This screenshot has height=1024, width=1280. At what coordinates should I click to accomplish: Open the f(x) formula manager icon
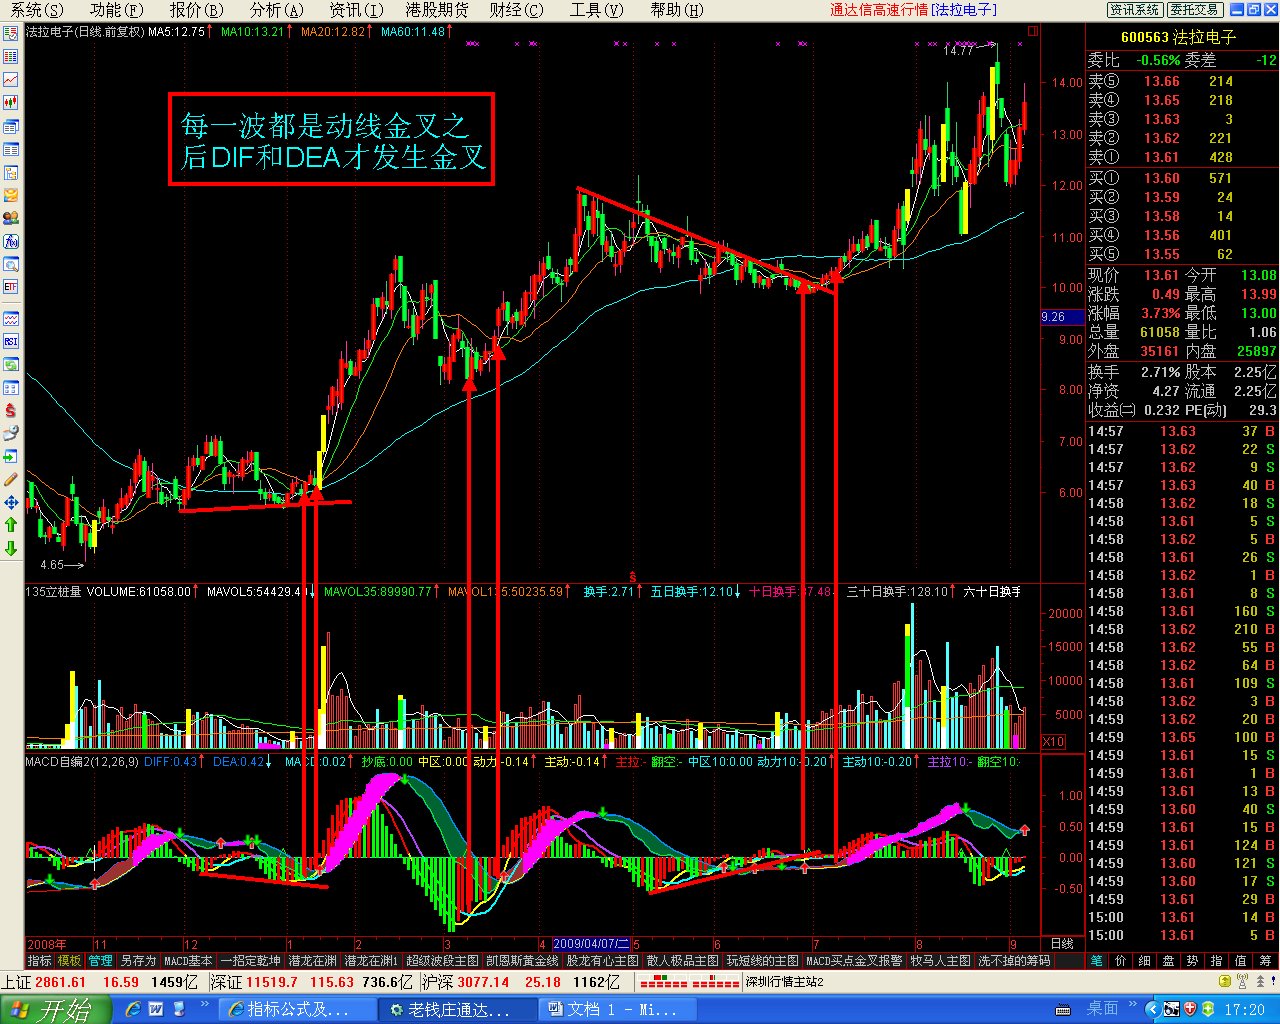point(11,241)
